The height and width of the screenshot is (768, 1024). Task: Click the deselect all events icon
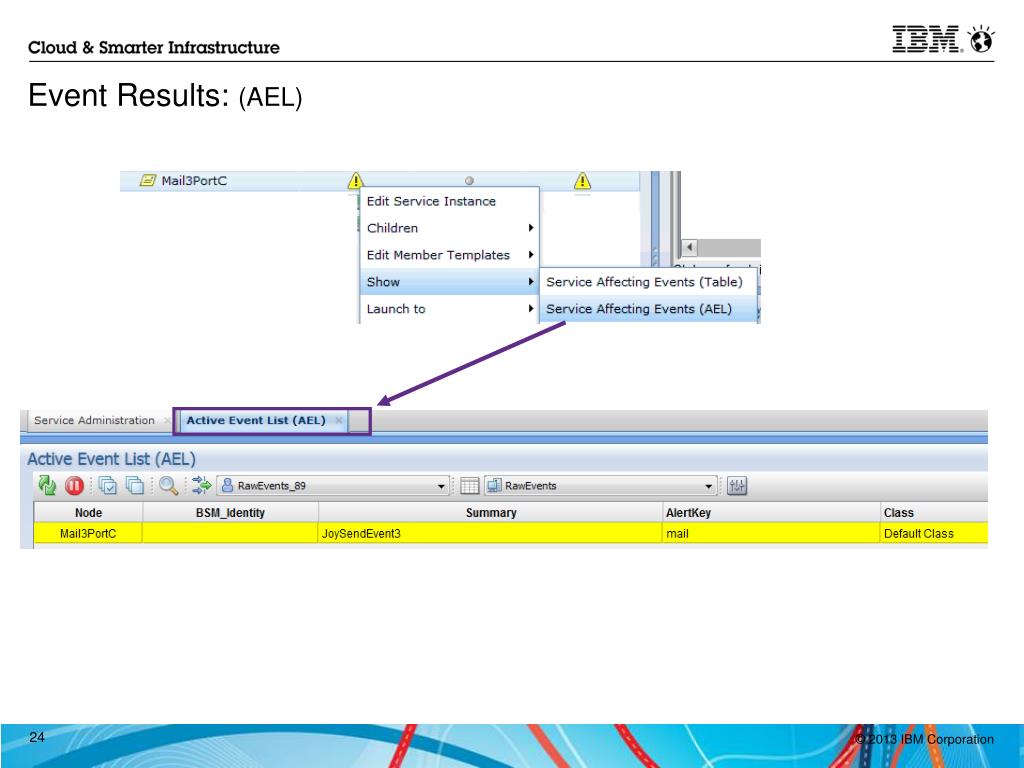point(135,485)
